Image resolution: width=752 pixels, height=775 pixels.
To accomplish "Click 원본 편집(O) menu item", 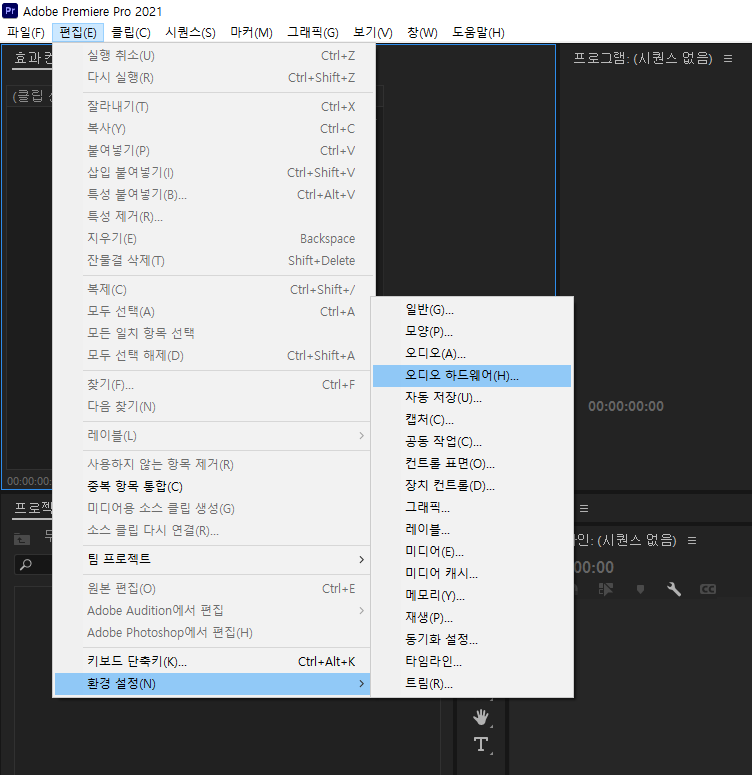I will 212,589.
